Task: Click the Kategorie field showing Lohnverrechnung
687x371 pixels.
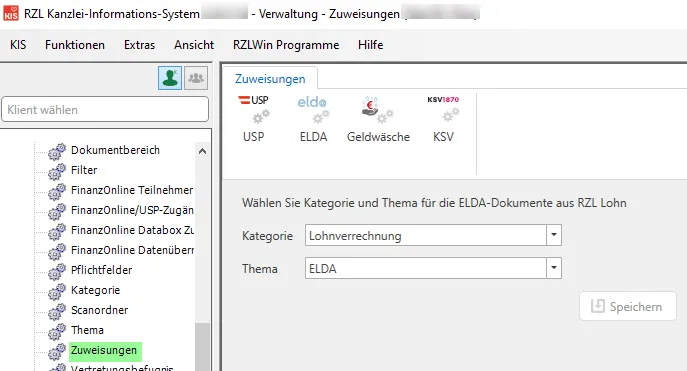Action: [x=426, y=235]
